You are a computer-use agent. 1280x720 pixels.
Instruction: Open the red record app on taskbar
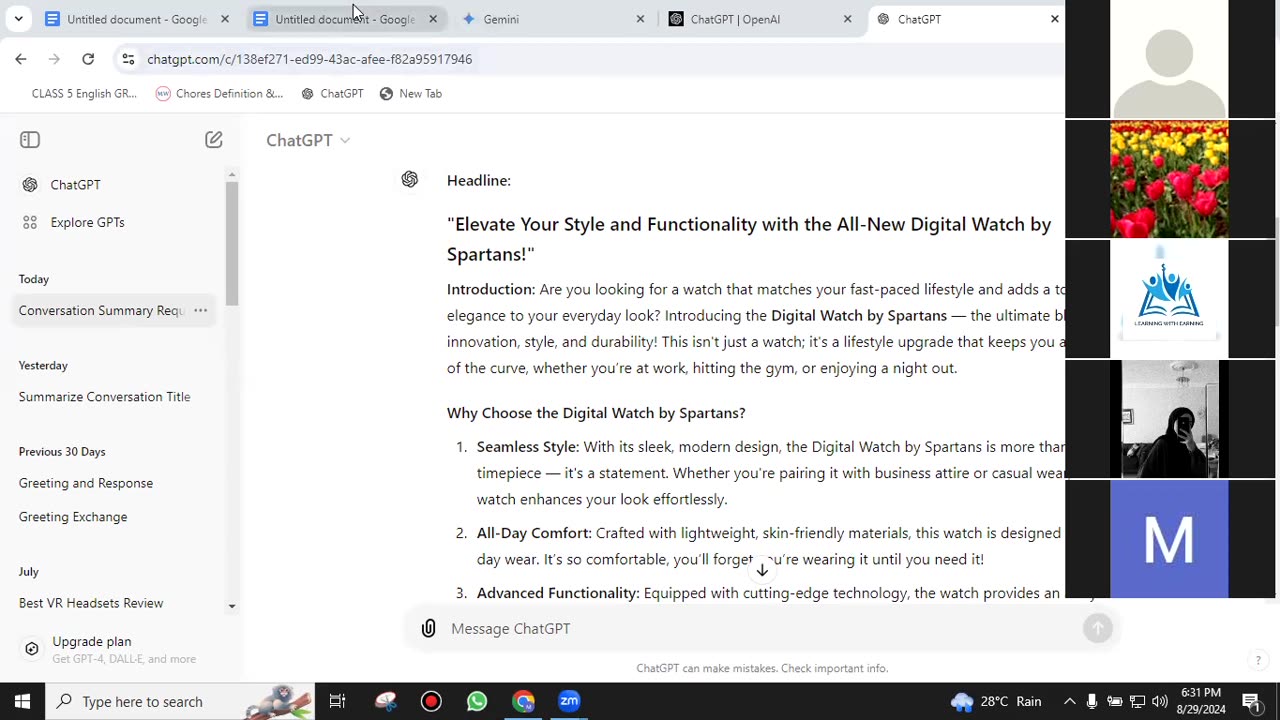pos(431,701)
